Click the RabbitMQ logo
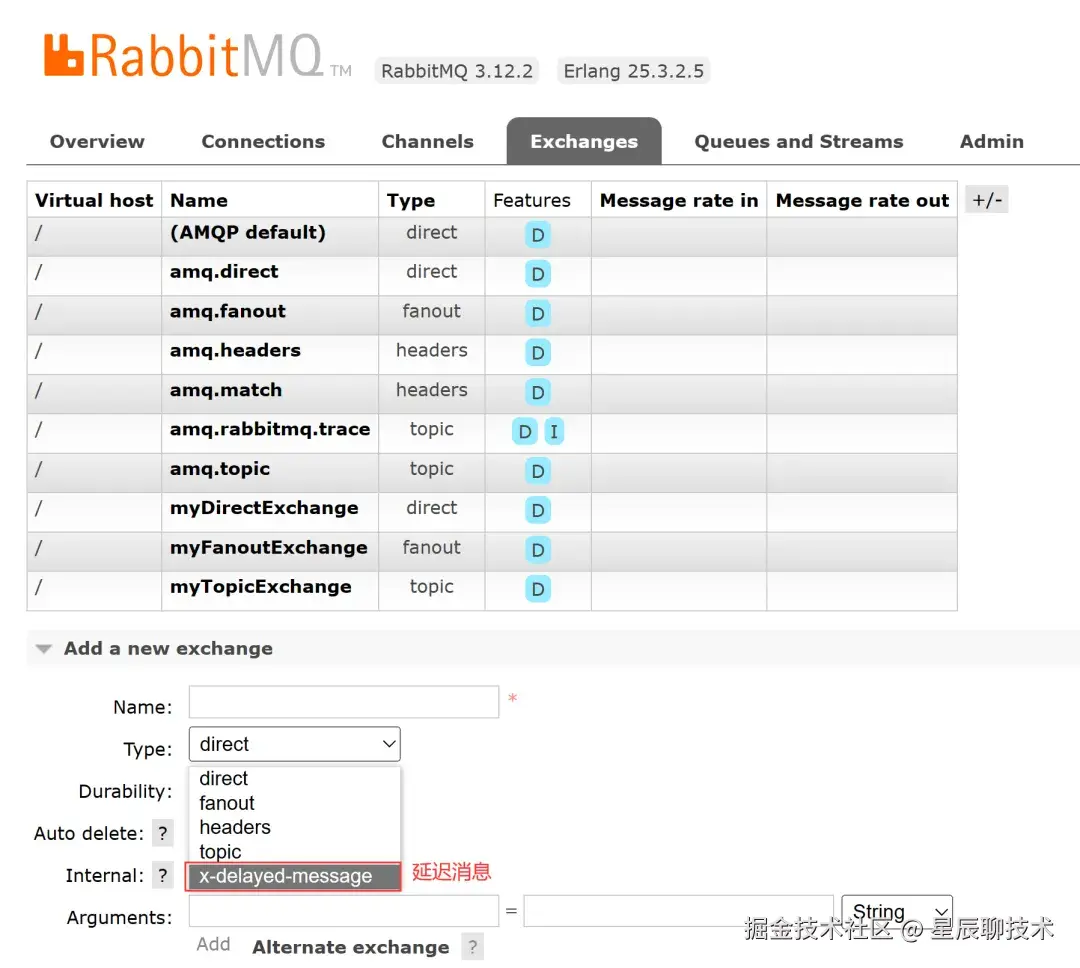 [x=198, y=56]
